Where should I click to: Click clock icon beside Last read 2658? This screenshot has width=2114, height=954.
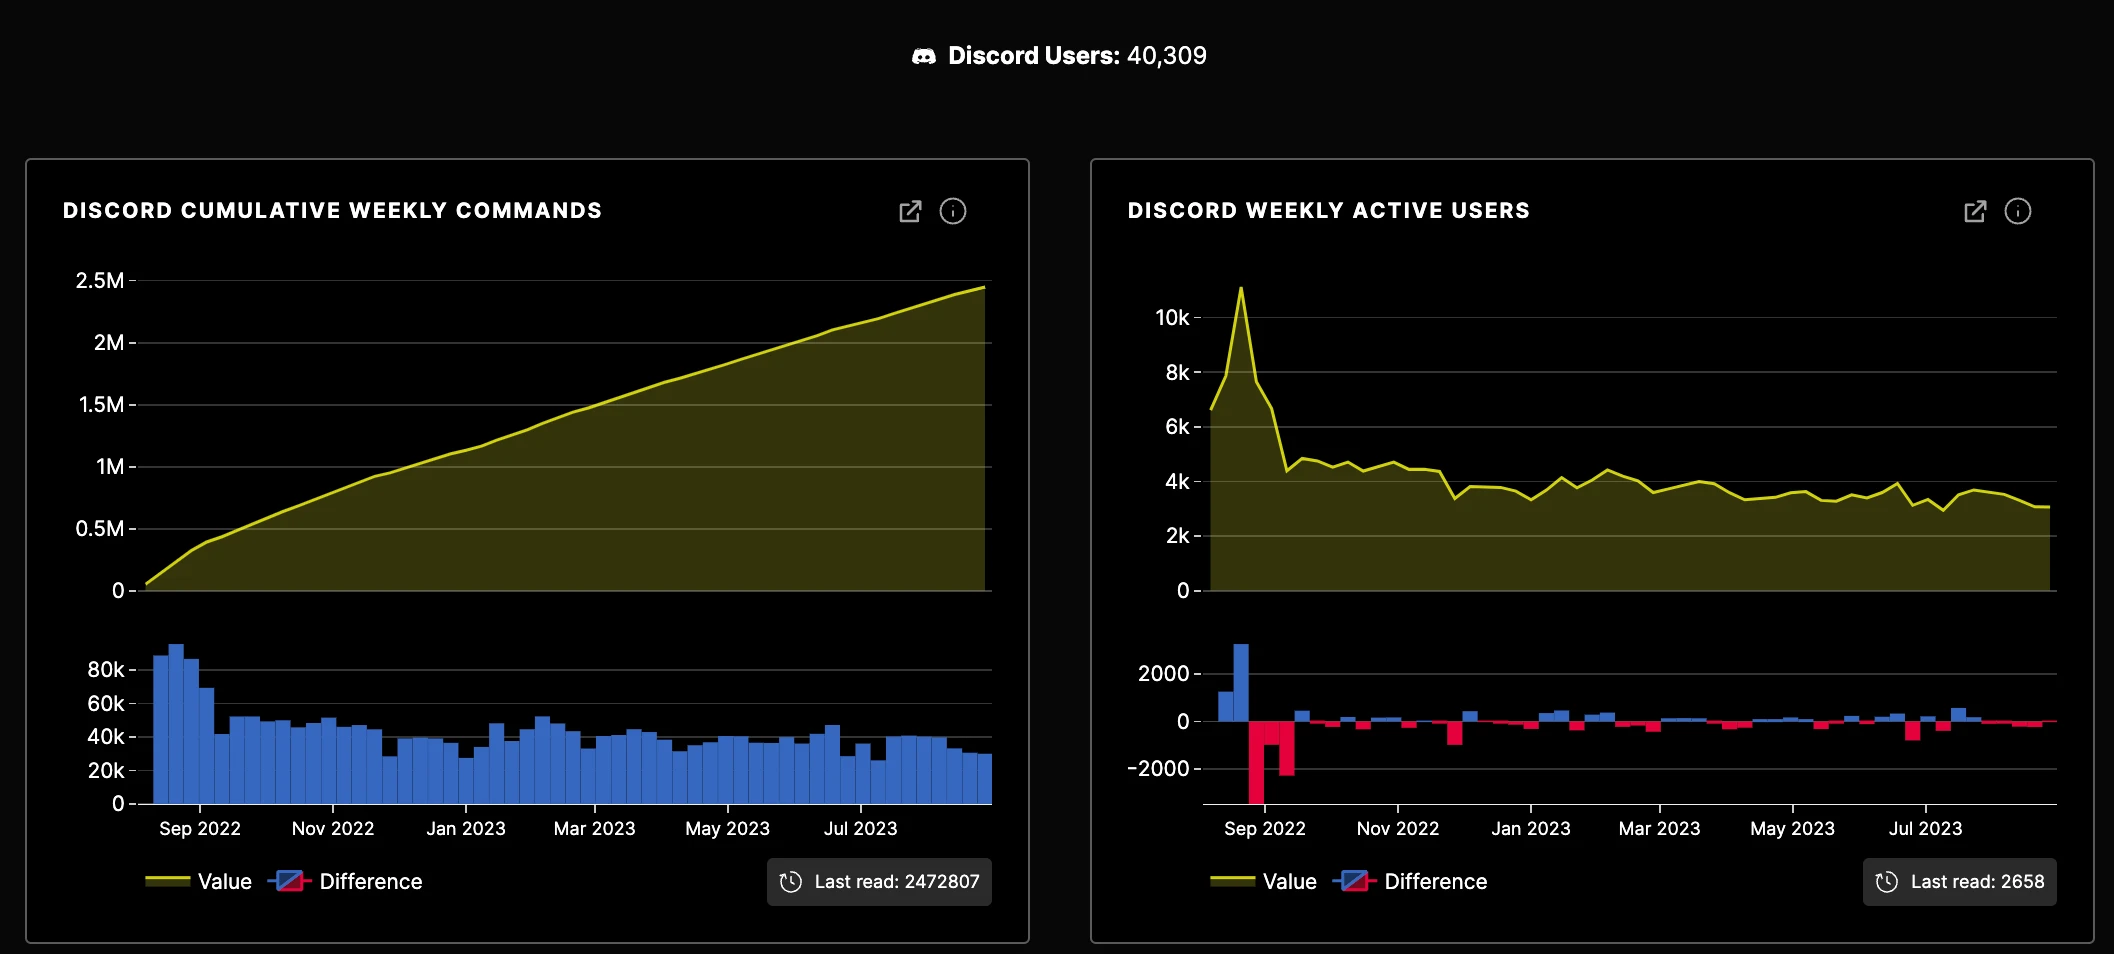1886,882
